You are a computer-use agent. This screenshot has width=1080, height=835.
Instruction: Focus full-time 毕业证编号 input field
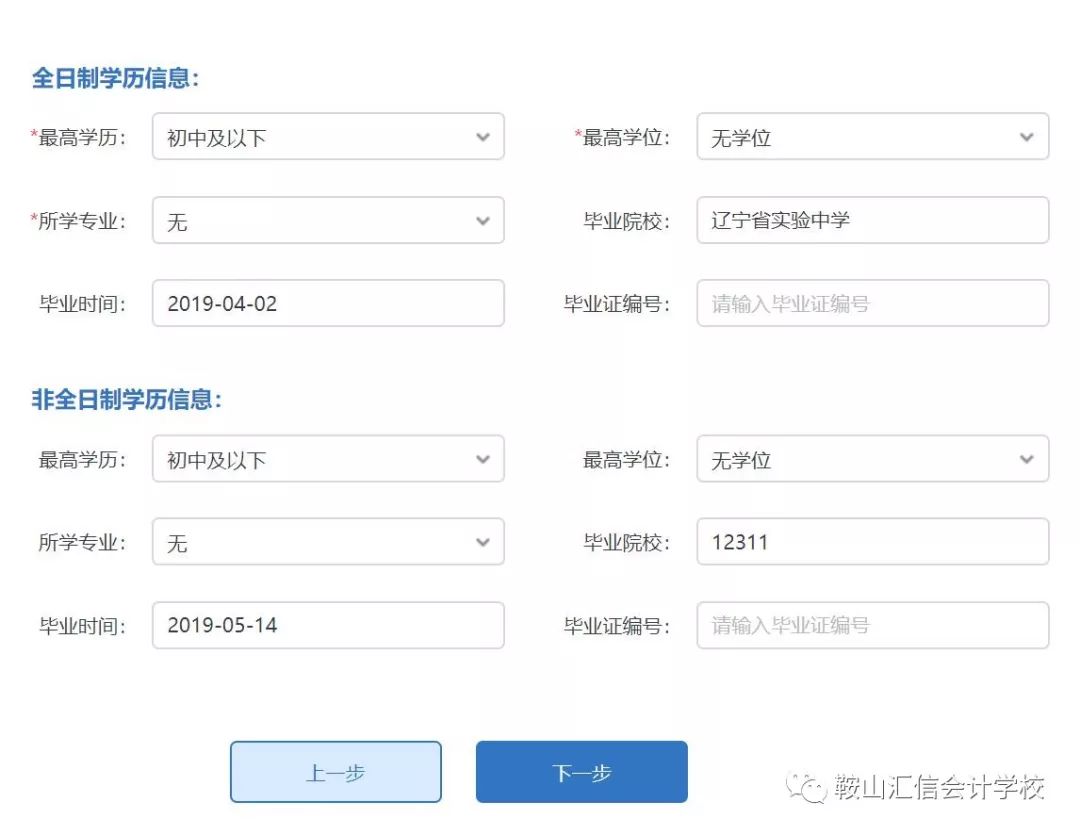coord(872,303)
